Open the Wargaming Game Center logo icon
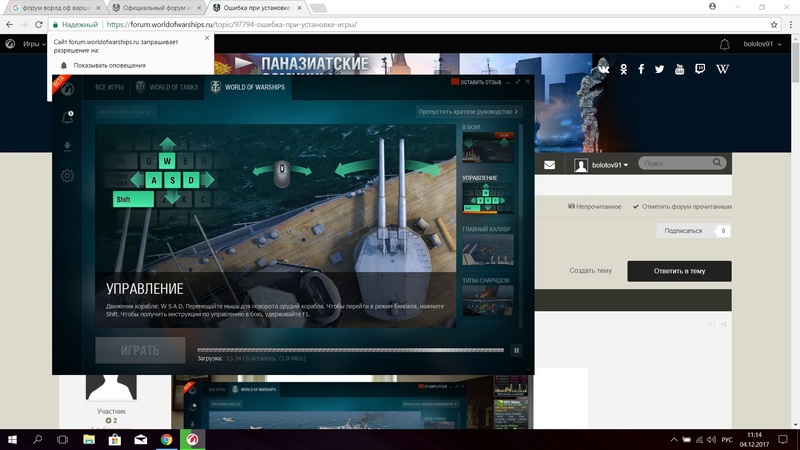800x450 pixels. [67, 89]
